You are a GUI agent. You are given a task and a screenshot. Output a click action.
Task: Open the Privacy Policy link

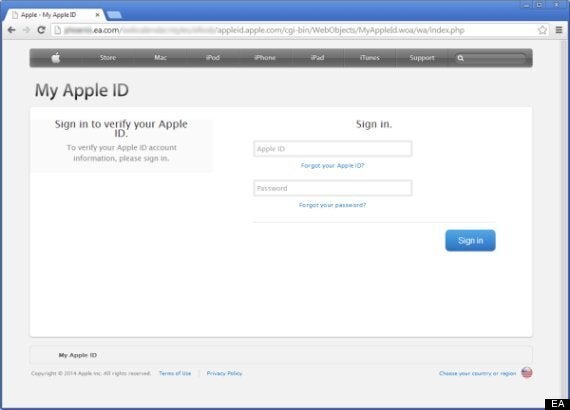tap(224, 373)
